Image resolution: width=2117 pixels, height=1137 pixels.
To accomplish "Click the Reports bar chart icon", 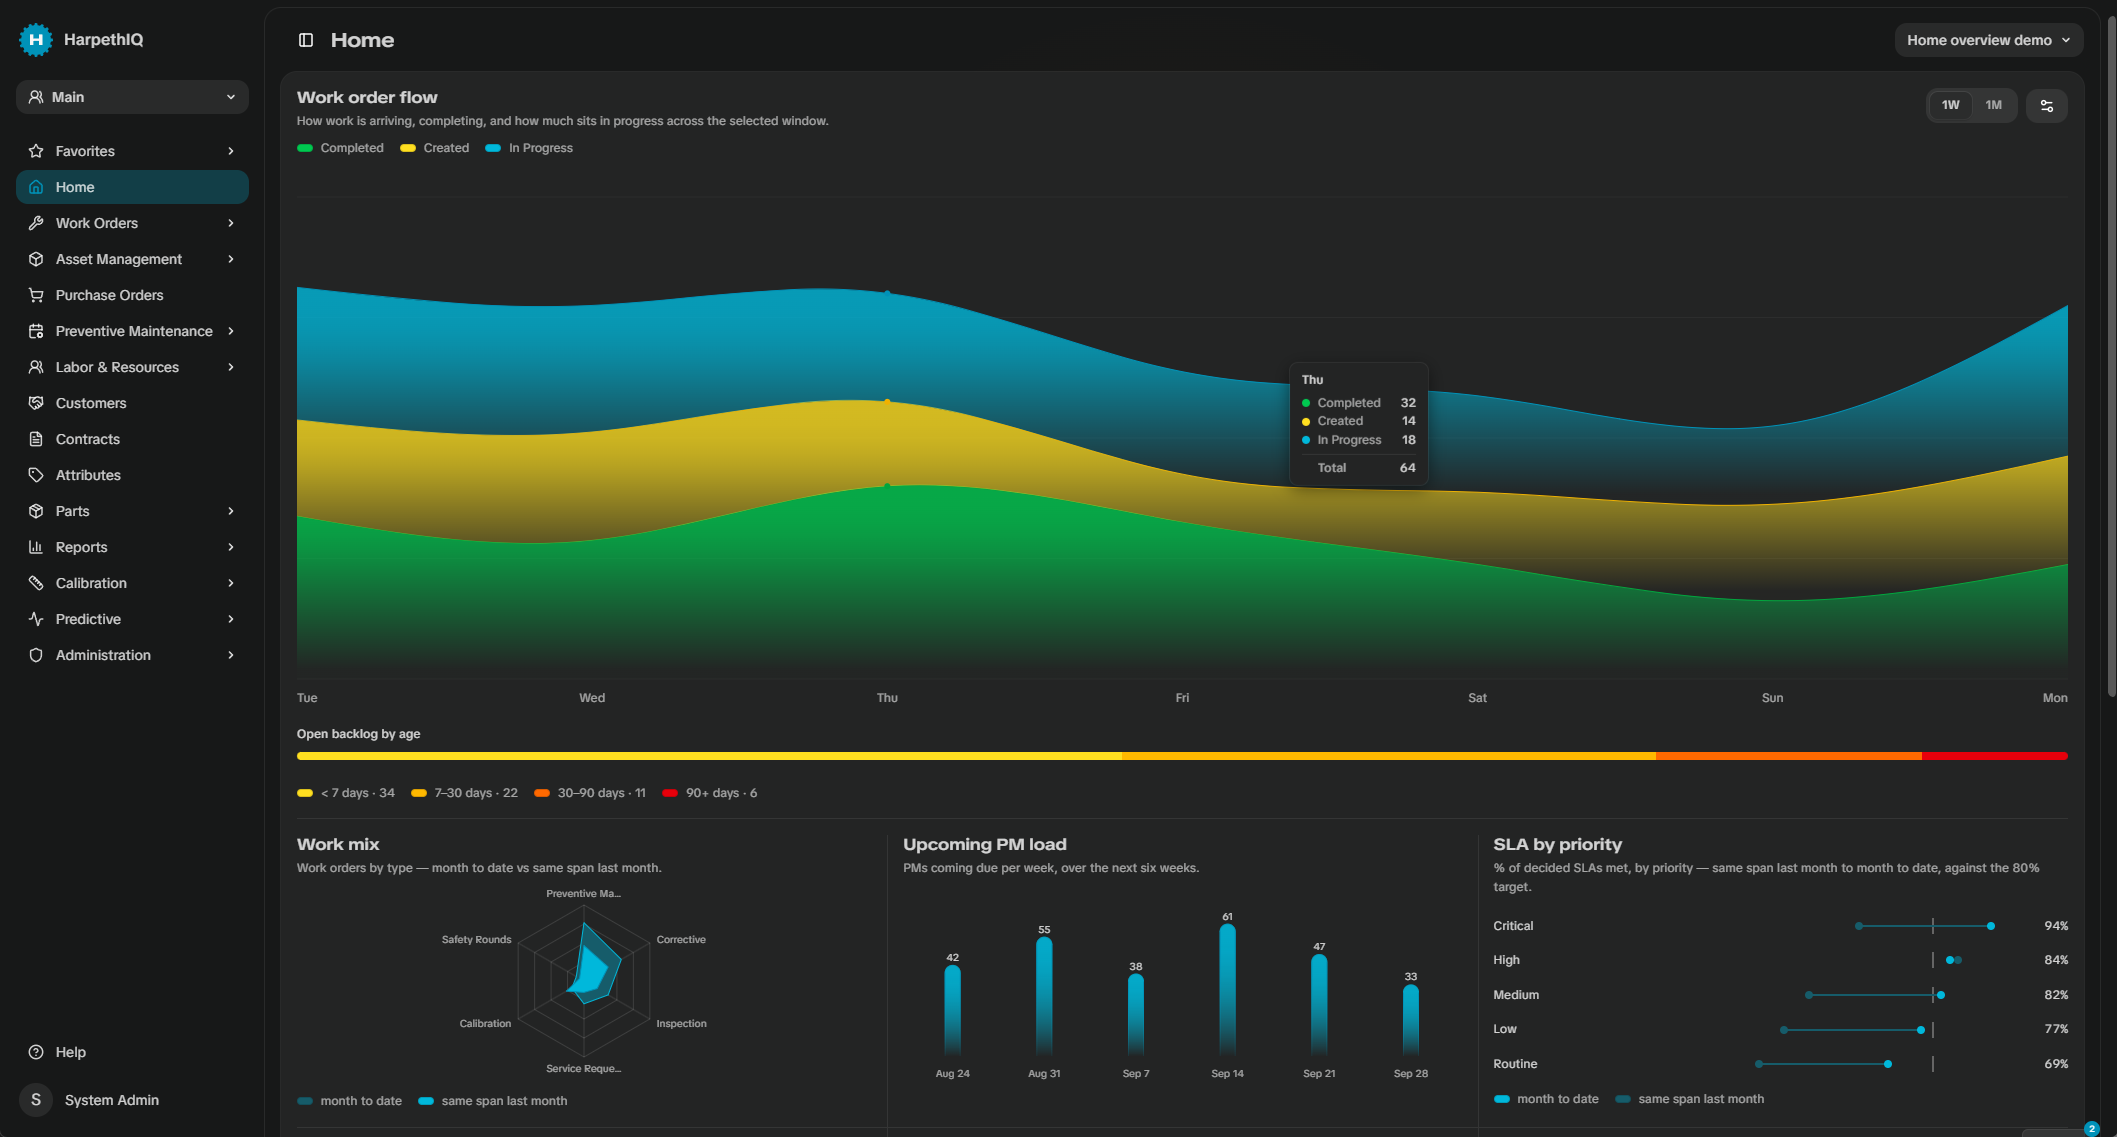I will [x=36, y=547].
